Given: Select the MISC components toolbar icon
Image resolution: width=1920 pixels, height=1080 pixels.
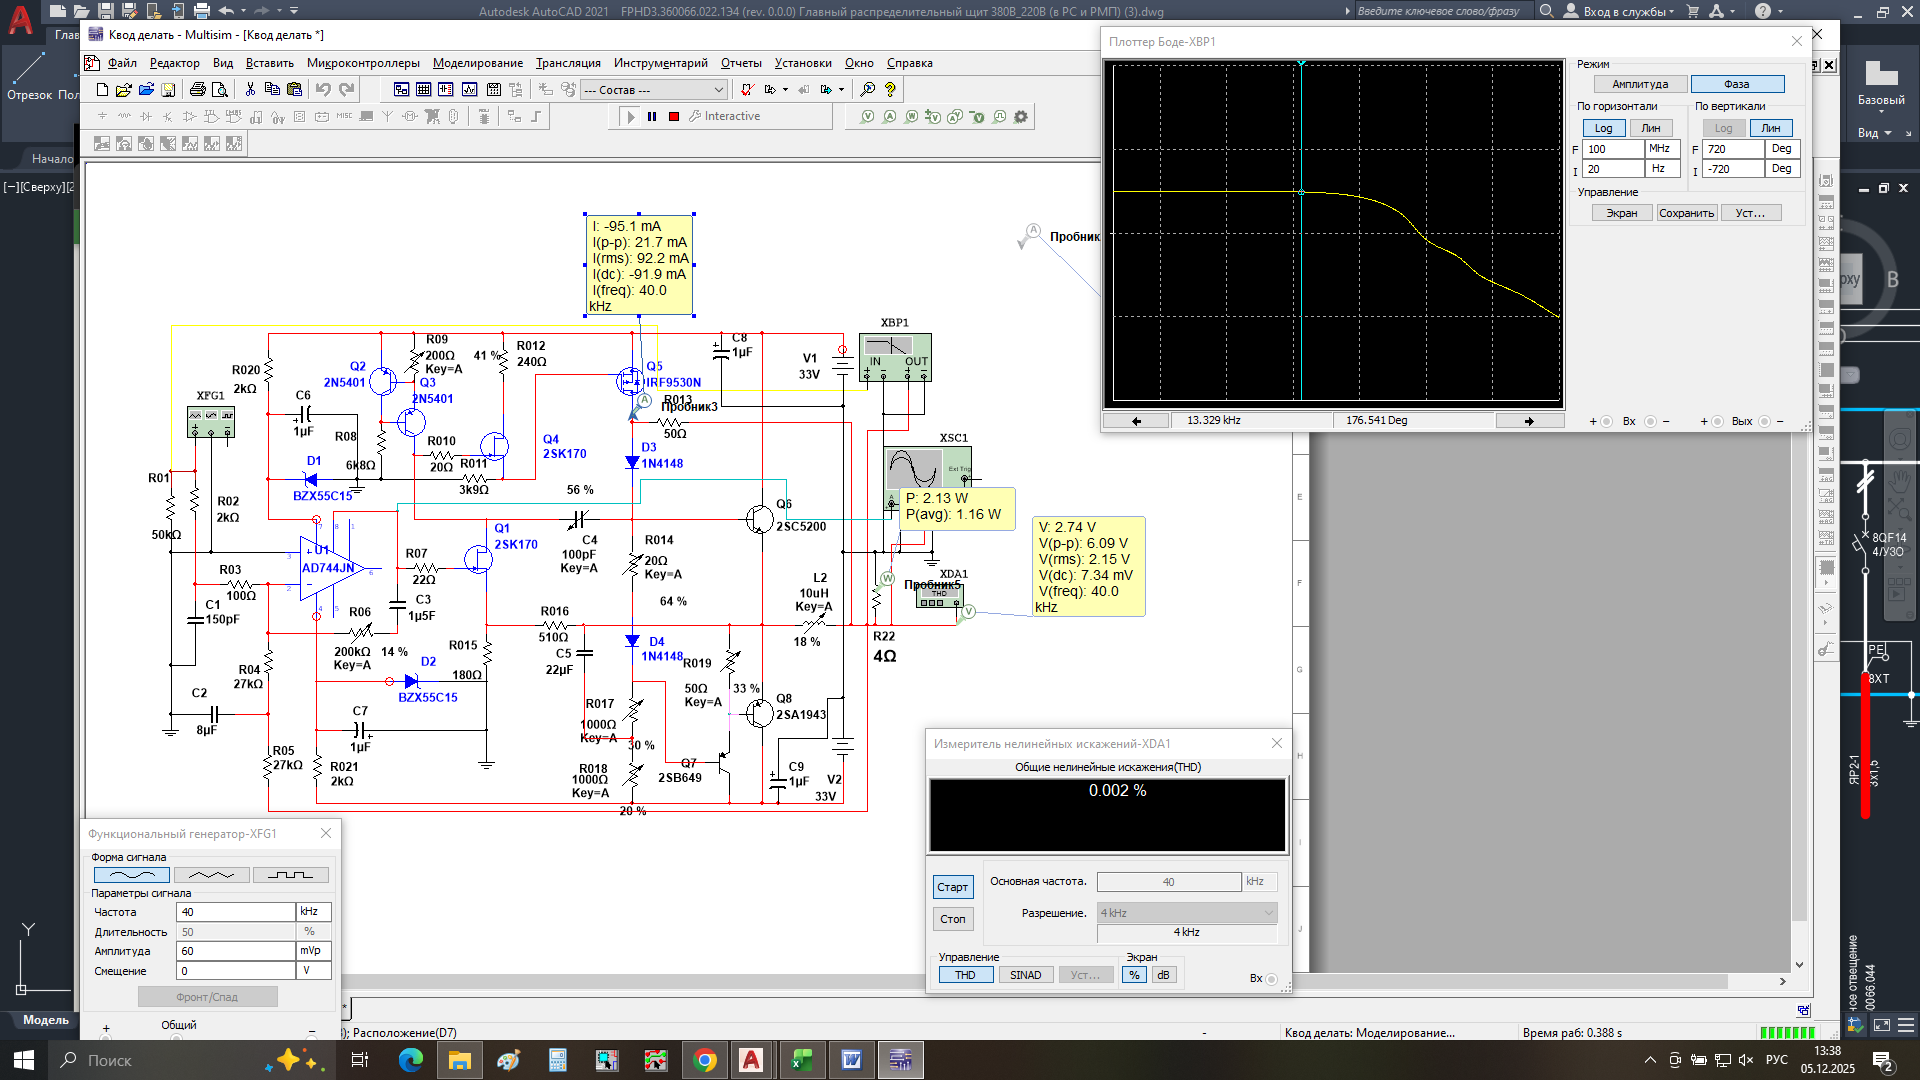Looking at the screenshot, I should click(344, 117).
